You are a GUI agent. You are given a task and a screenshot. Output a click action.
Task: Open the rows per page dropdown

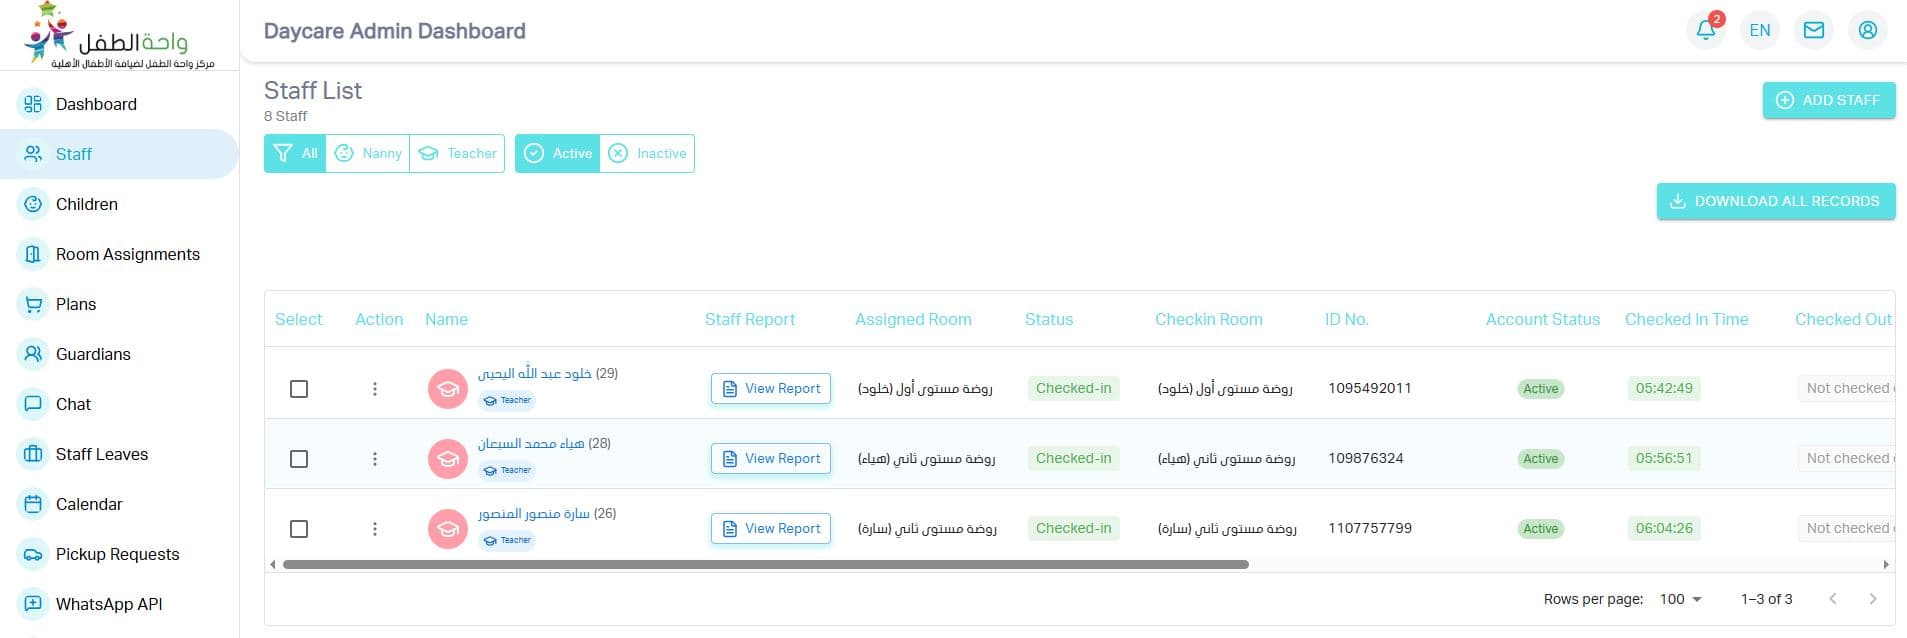[x=1680, y=599]
